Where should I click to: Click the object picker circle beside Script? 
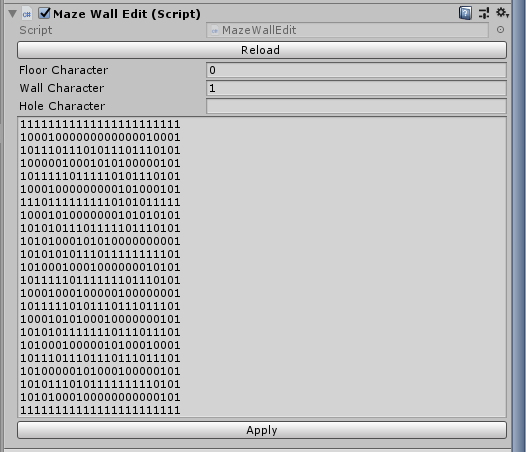click(500, 30)
